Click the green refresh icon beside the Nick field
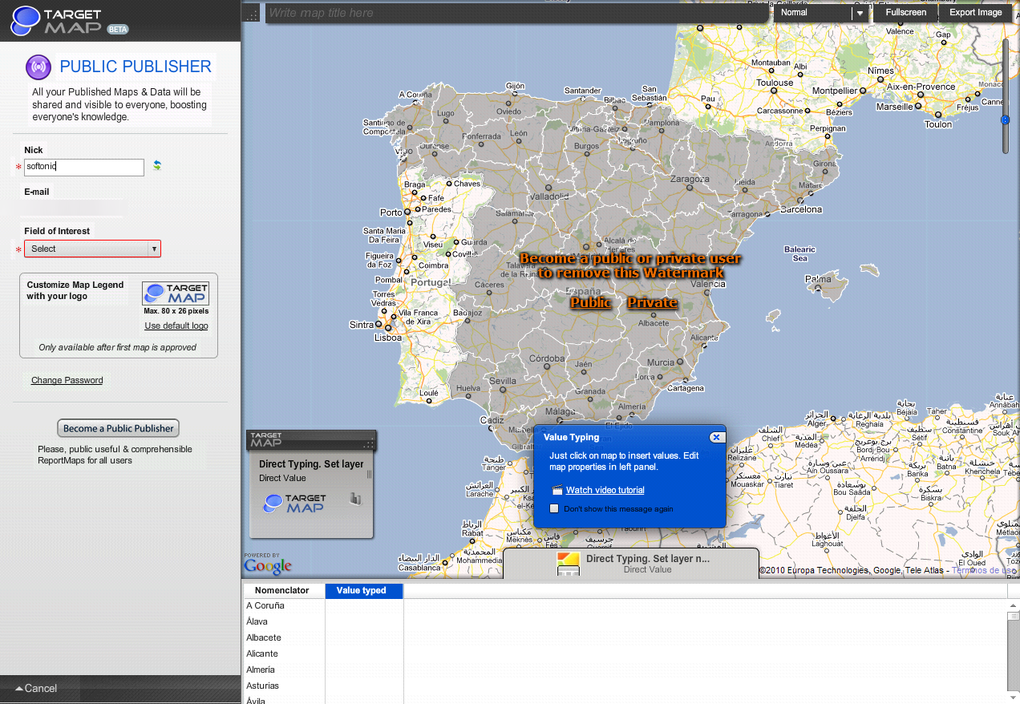1020x704 pixels. 157,167
